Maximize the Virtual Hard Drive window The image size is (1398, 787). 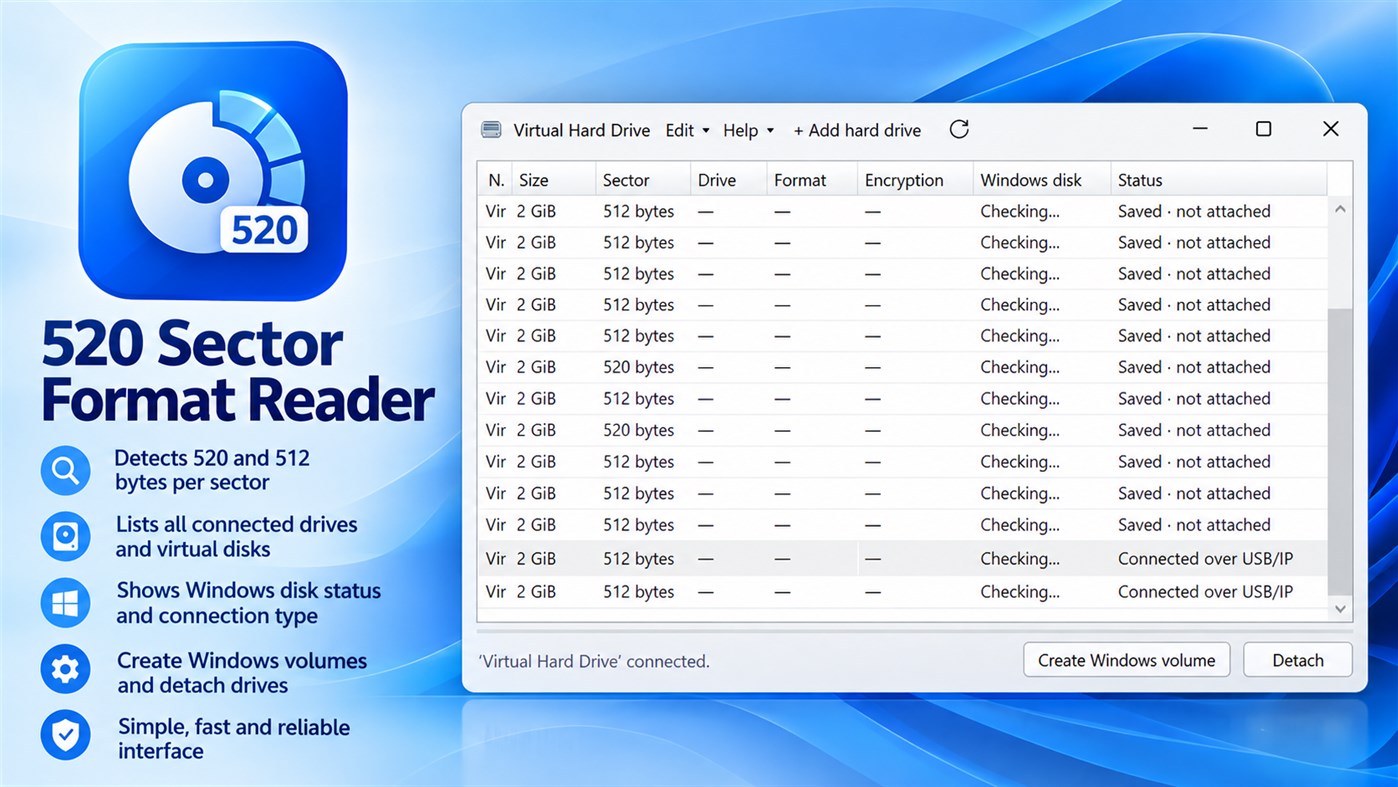point(1264,129)
